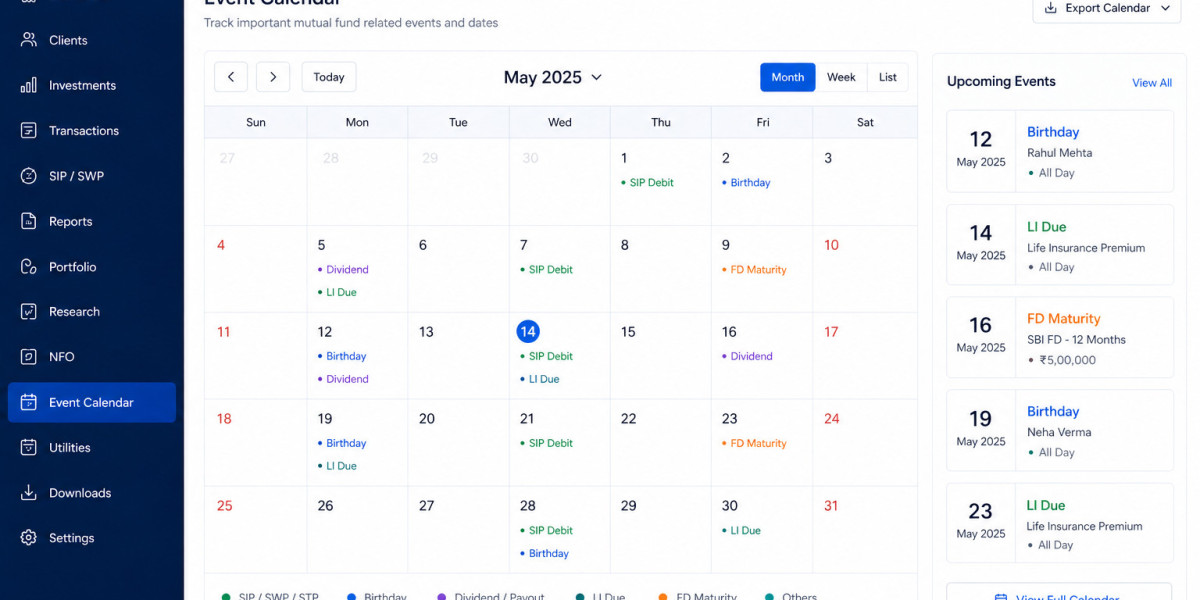The image size is (1200, 600).
Task: Click the Portfolio icon in sidebar
Action: tap(28, 267)
